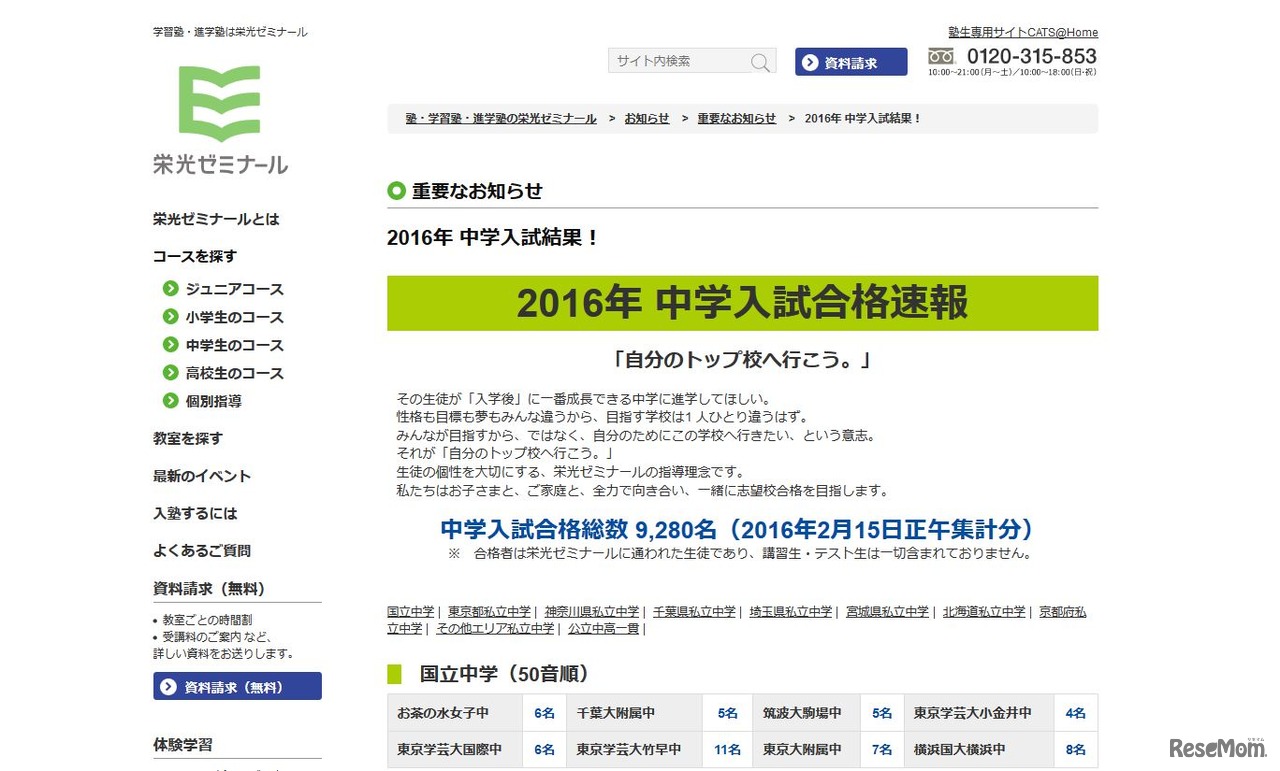Click the magnifying glass search icon
The width and height of the screenshot is (1280, 771).
point(761,62)
